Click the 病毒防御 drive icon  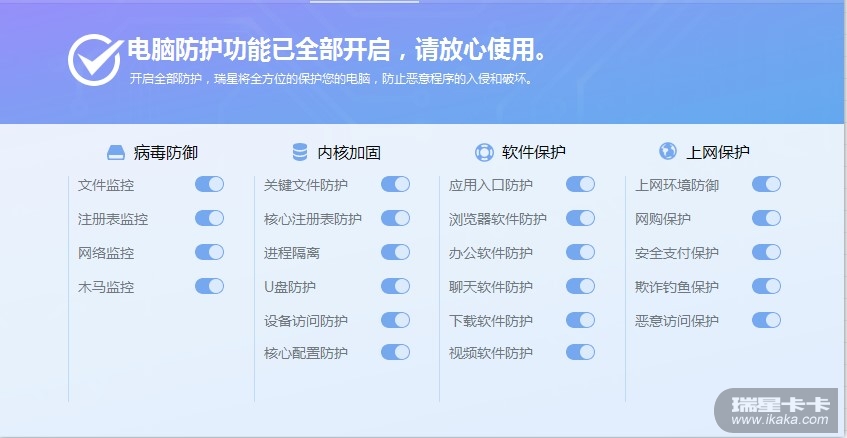pyautogui.click(x=116, y=153)
